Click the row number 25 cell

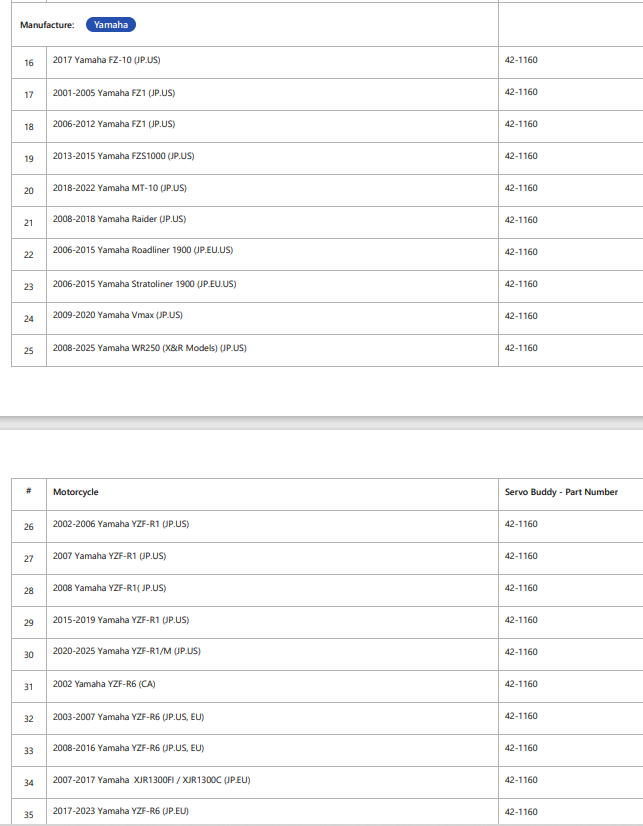coord(29,351)
